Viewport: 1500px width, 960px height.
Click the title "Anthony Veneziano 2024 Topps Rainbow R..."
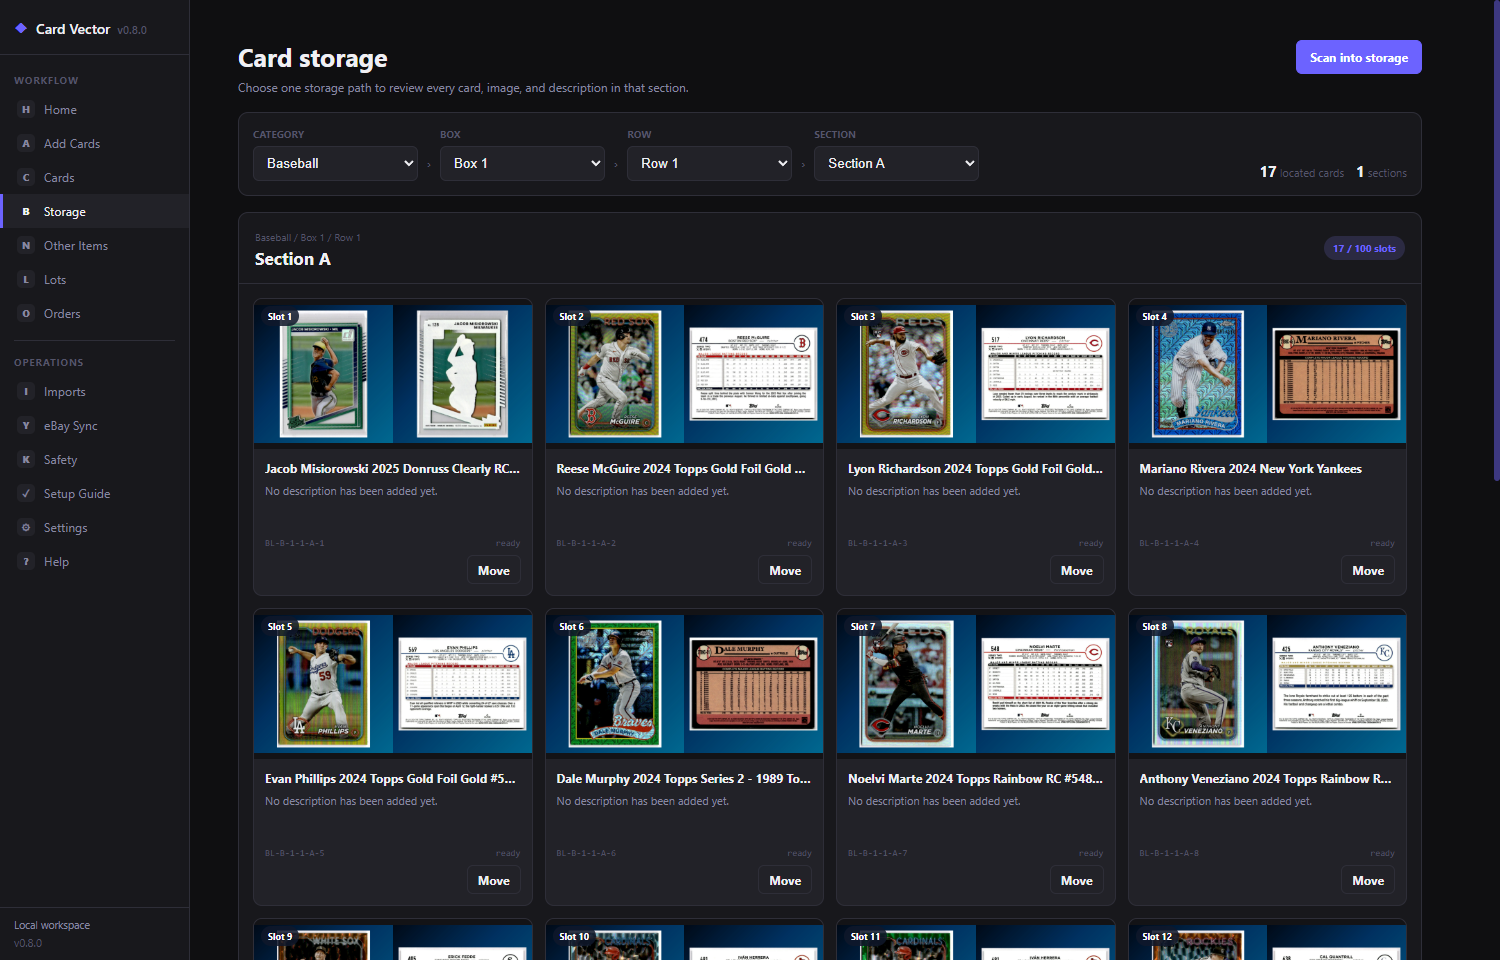[1265, 779]
